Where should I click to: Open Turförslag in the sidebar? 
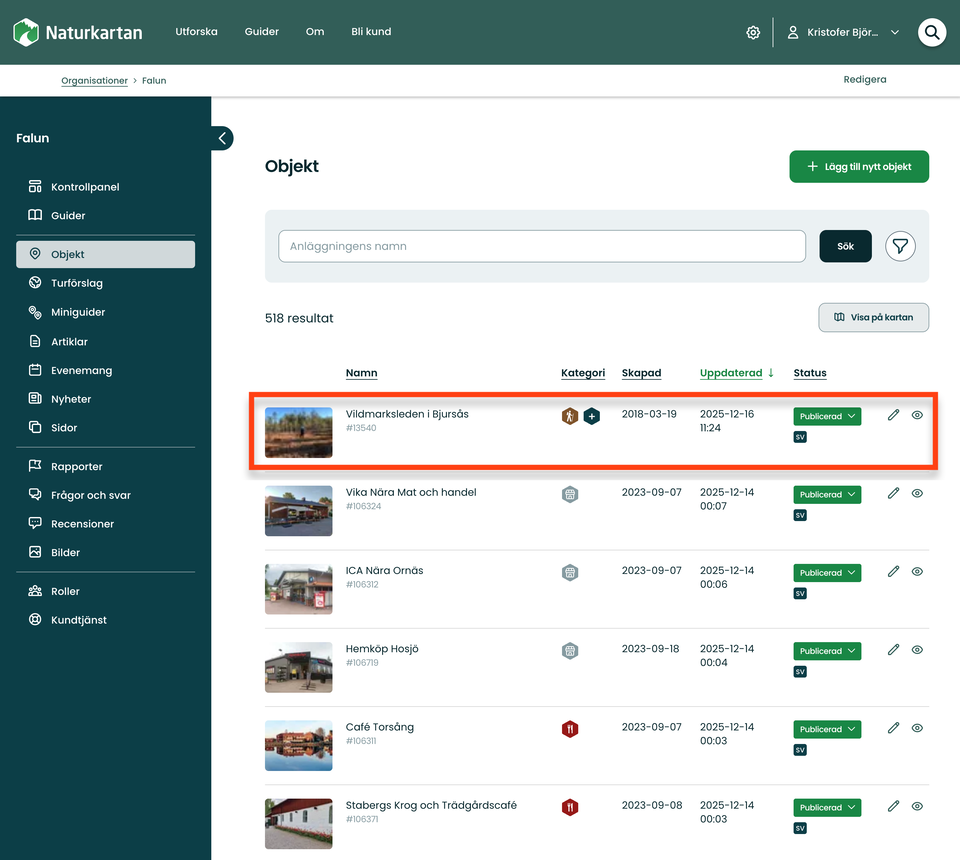click(77, 283)
